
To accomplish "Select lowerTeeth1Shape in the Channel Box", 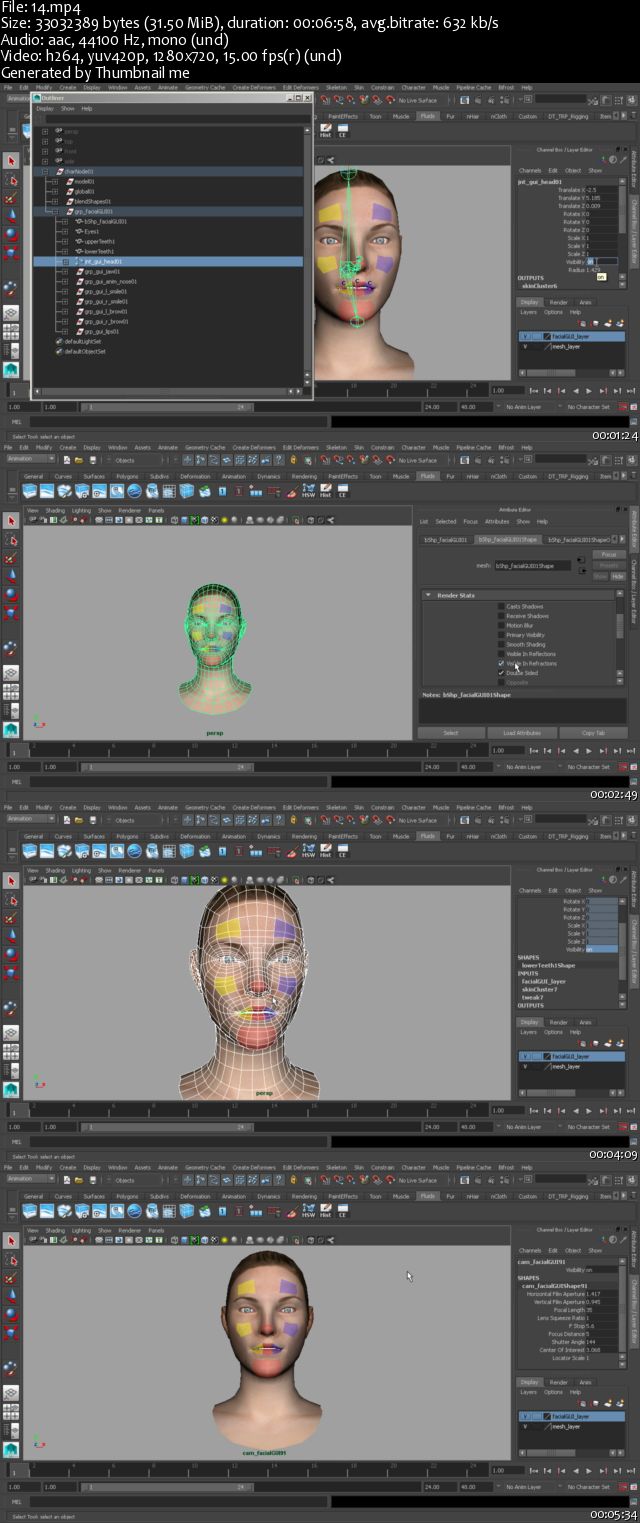I will [x=548, y=965].
